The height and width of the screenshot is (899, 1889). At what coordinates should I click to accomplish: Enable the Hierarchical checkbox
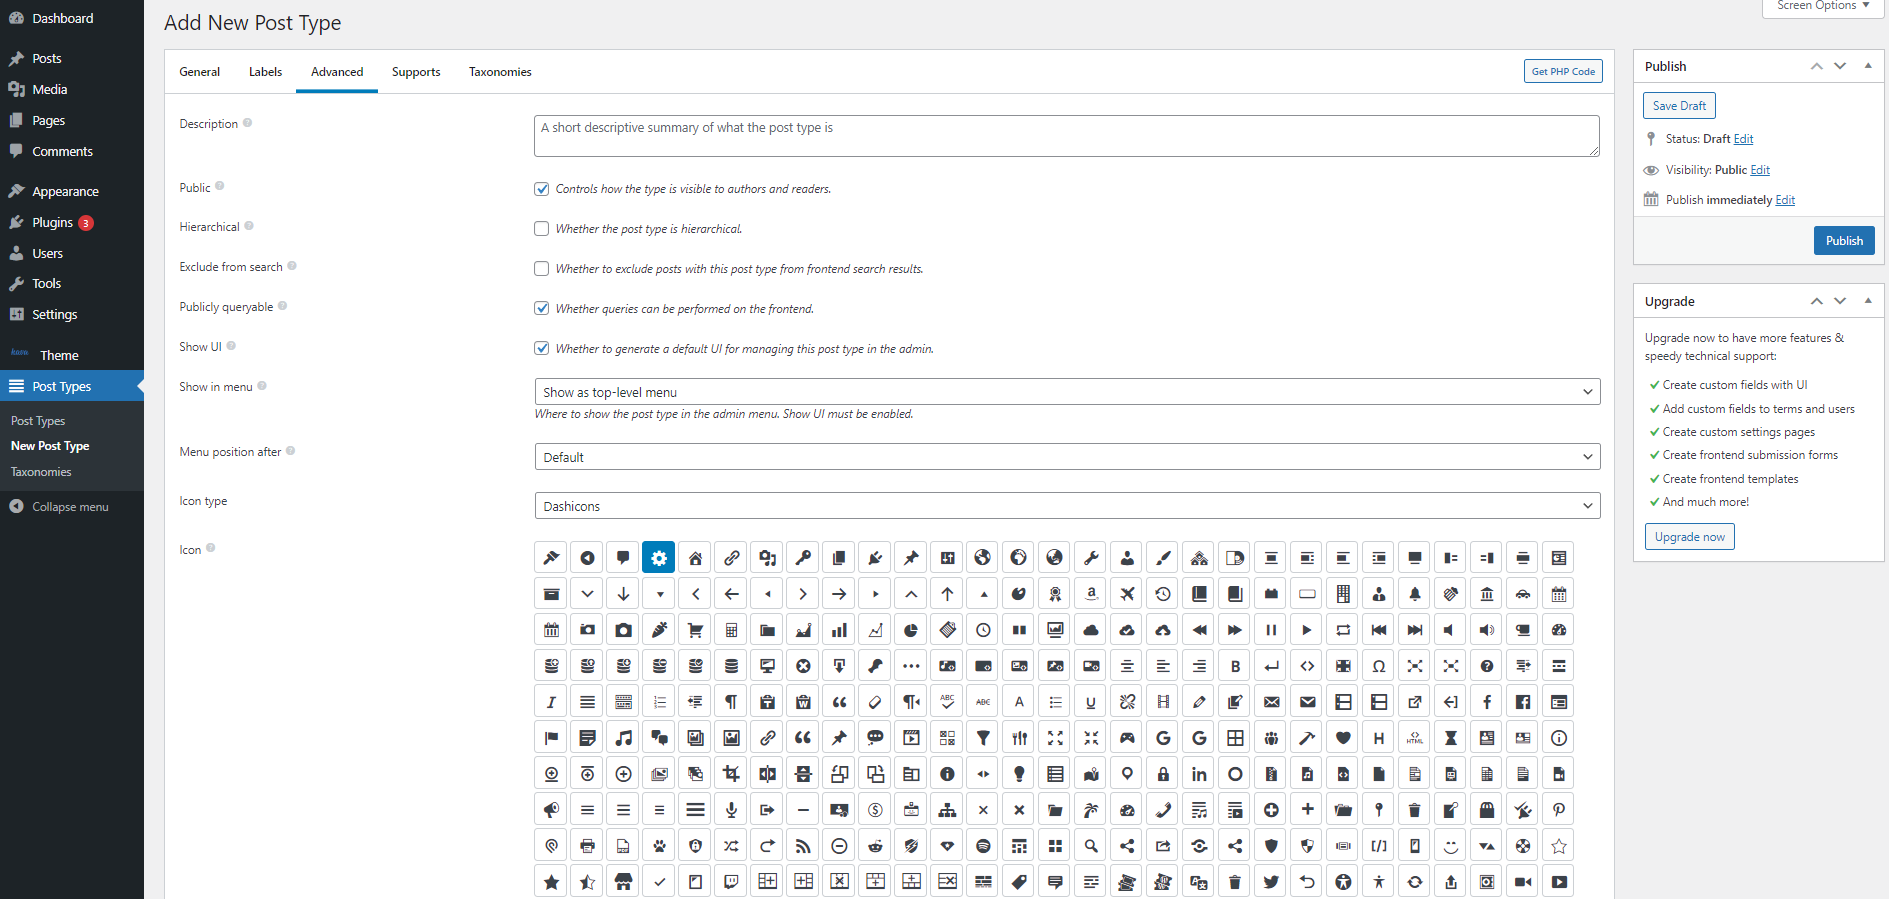point(541,229)
